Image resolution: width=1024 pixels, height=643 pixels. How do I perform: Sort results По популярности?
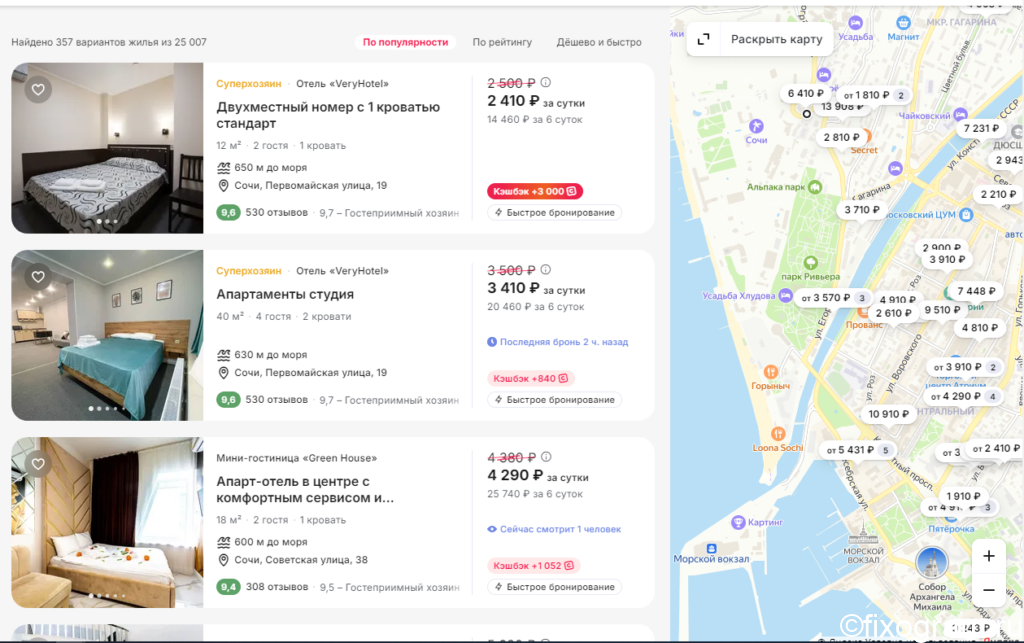point(406,42)
